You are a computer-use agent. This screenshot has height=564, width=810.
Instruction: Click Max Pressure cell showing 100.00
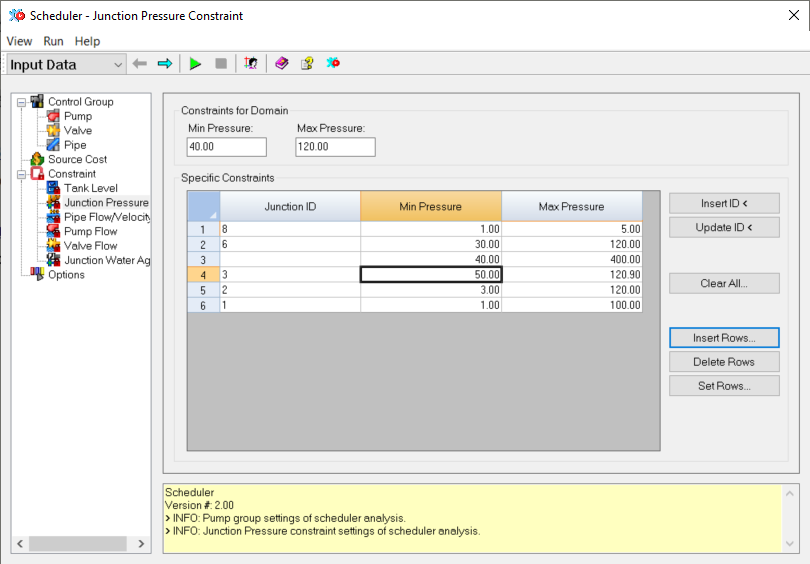click(x=571, y=305)
